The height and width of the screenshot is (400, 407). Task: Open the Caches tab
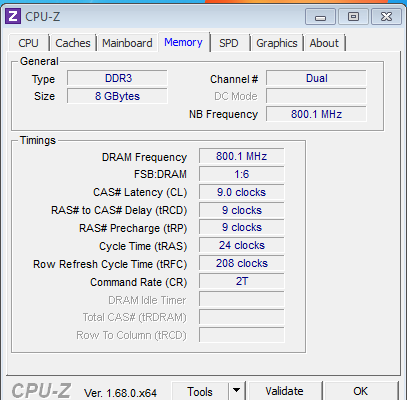(73, 43)
